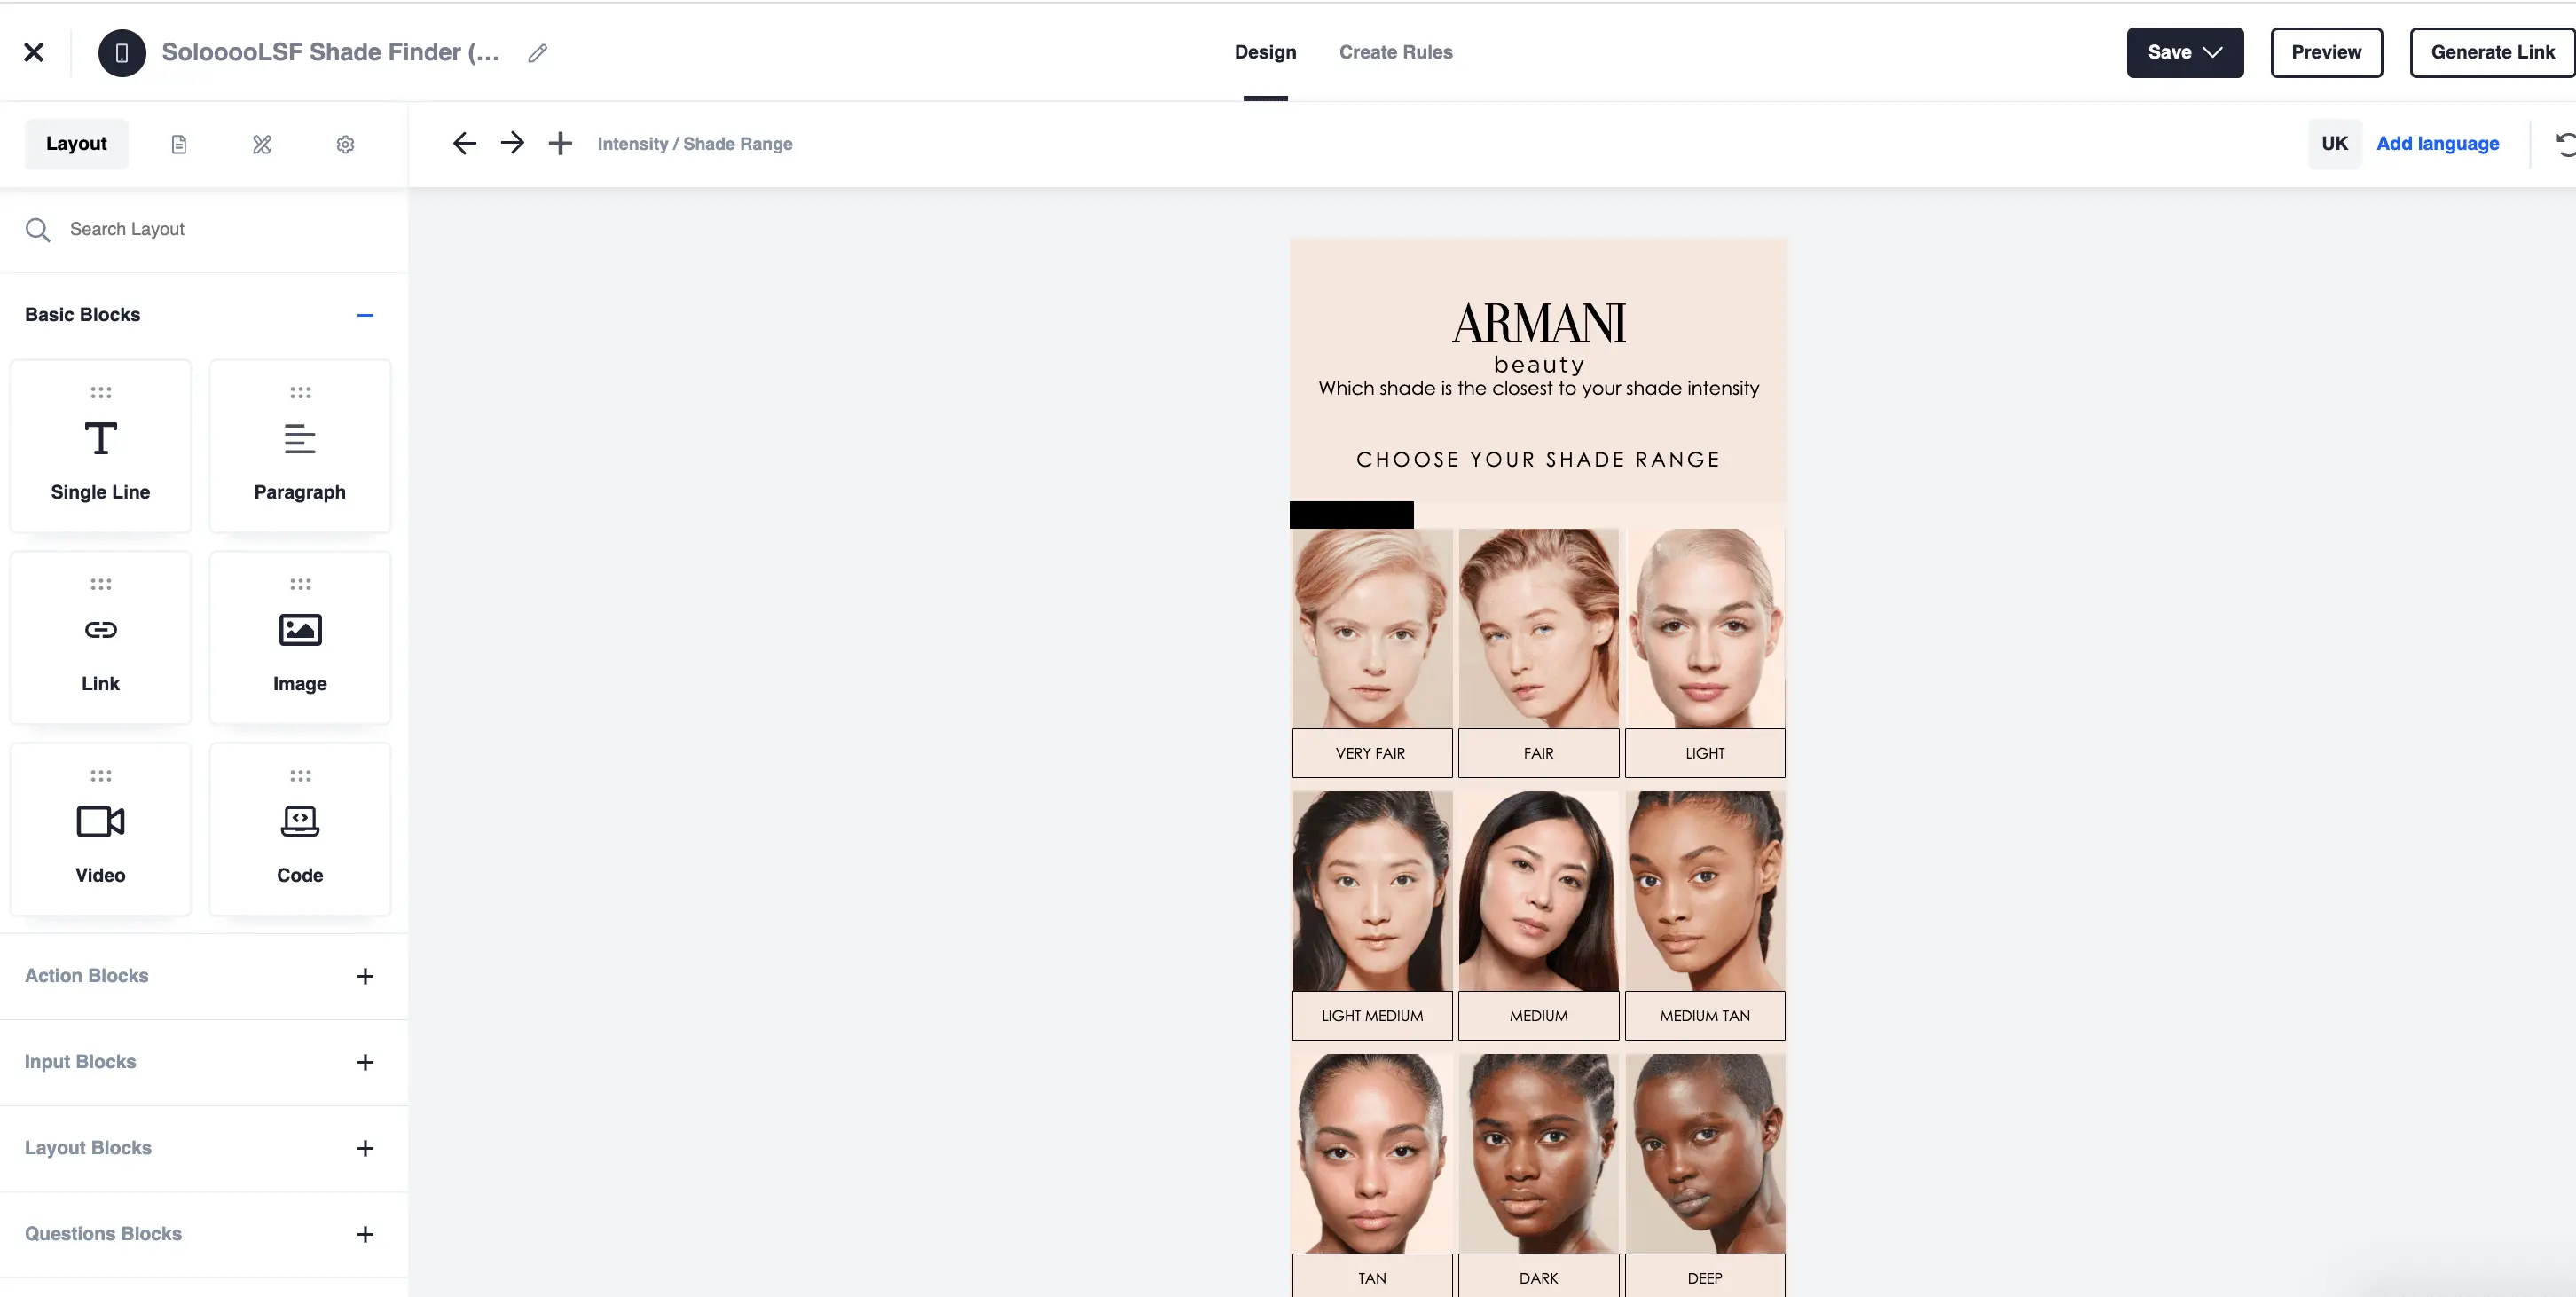This screenshot has height=1297, width=2576.
Task: Select the LIGHT shade button
Action: 1704,753
